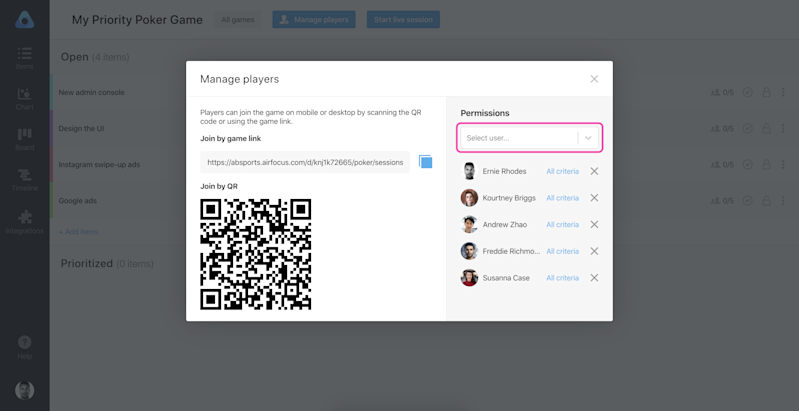This screenshot has height=411, width=799.
Task: Click the lock icon on Design the UI row
Action: coord(766,128)
